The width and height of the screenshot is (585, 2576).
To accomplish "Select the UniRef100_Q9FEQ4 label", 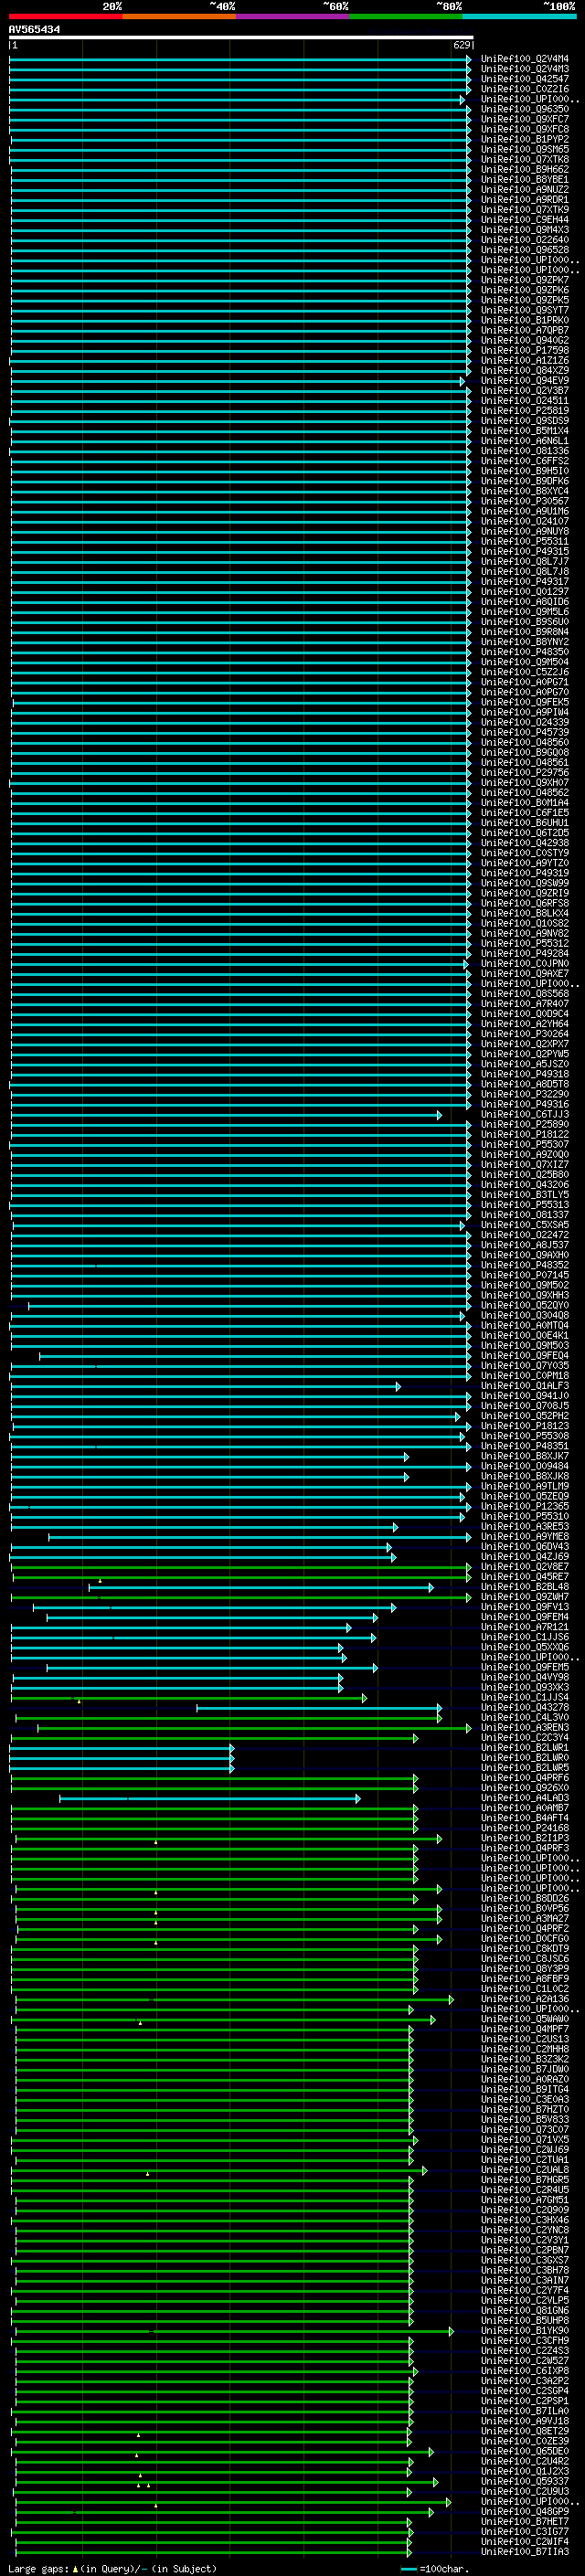I will point(525,1355).
